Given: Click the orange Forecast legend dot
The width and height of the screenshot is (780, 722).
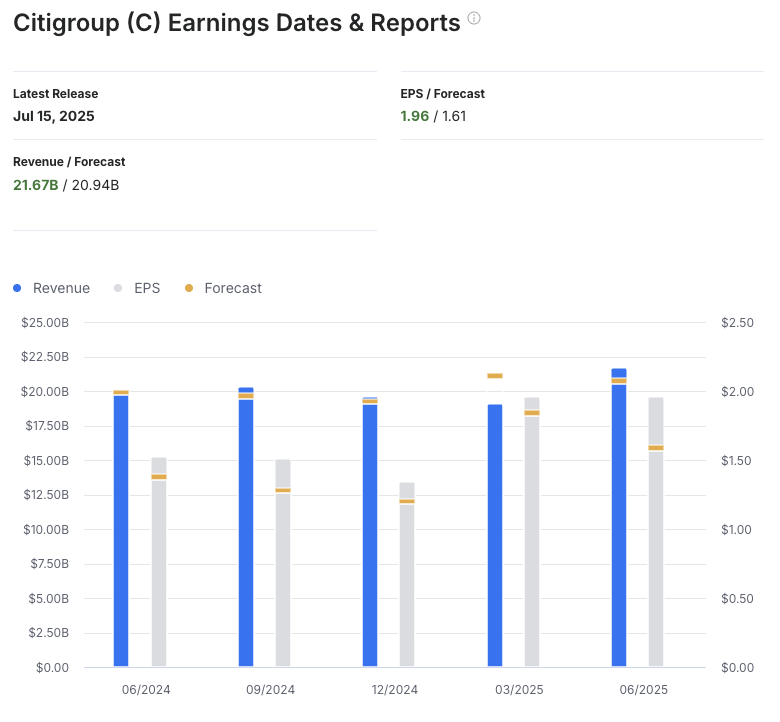Looking at the screenshot, I should coord(189,288).
